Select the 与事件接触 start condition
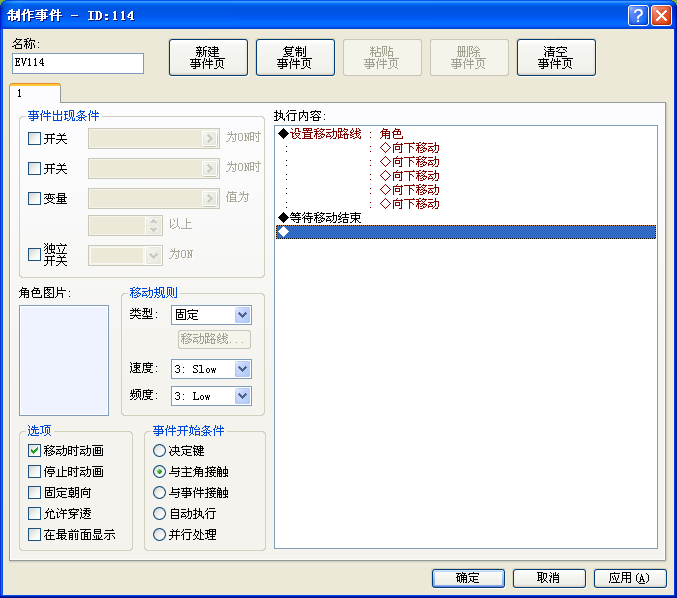 click(x=159, y=493)
